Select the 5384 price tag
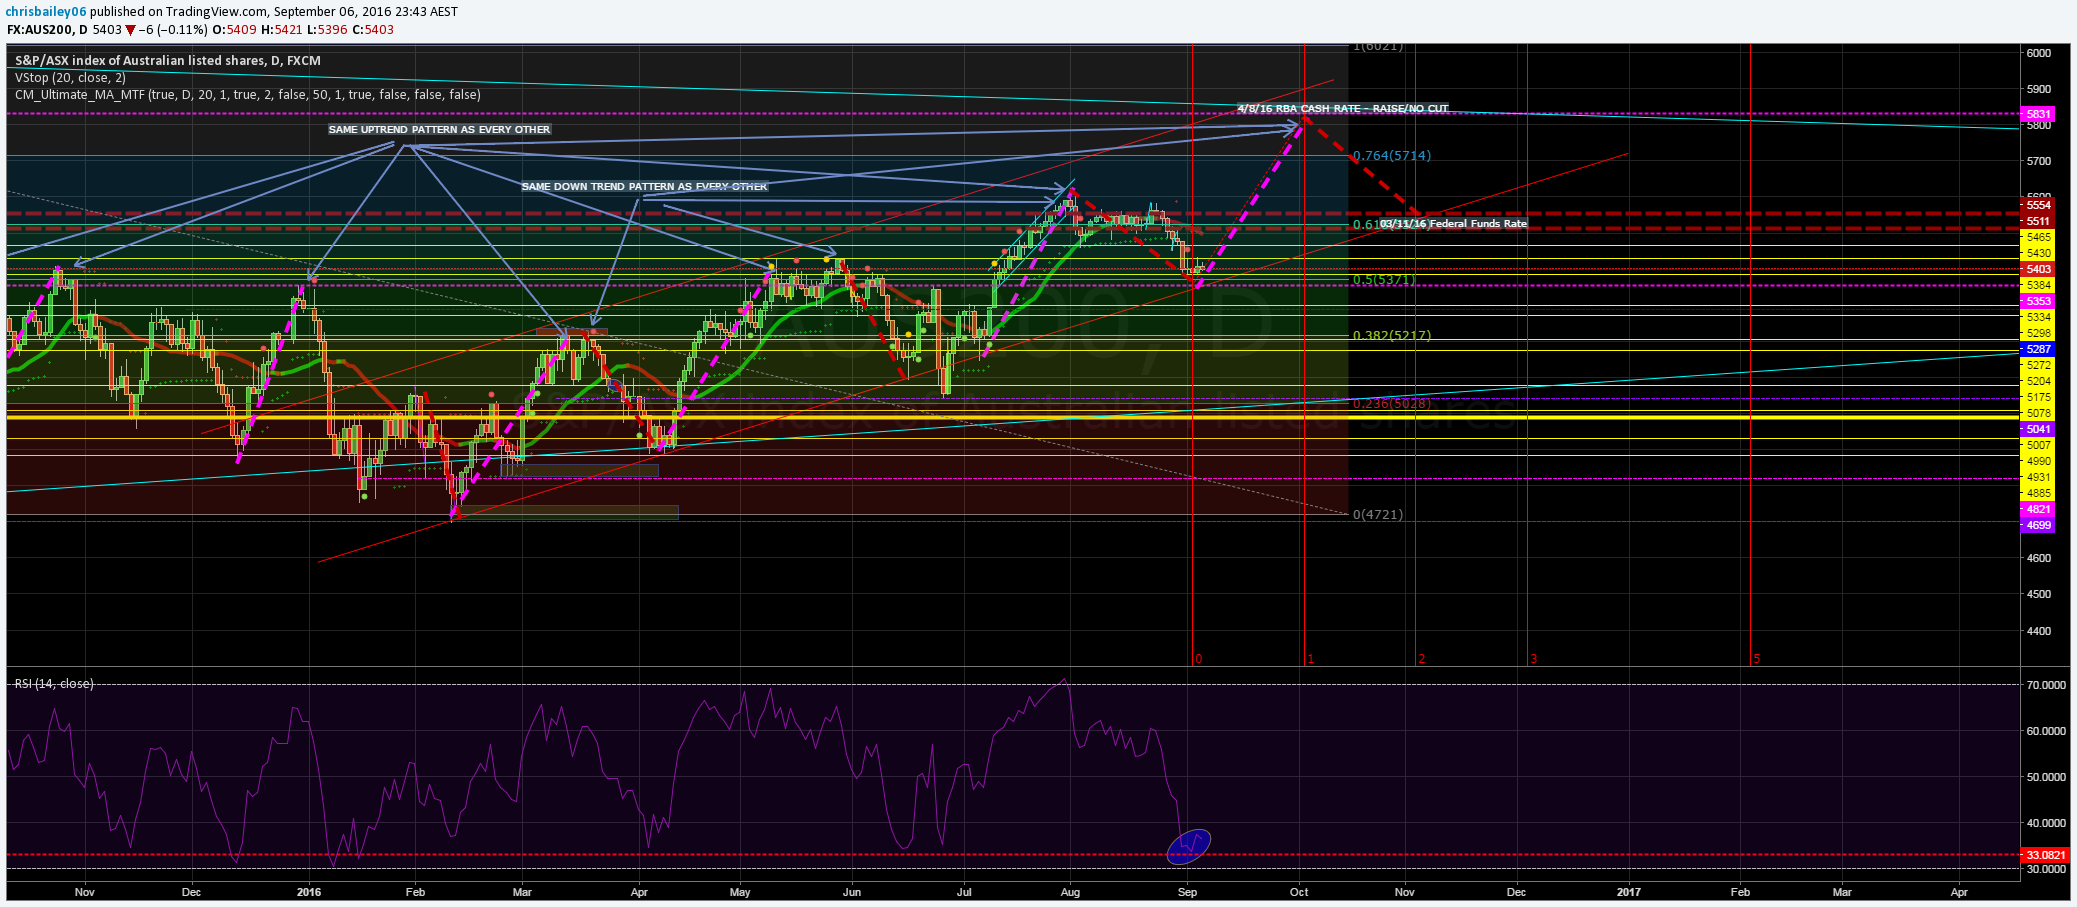 click(2039, 285)
